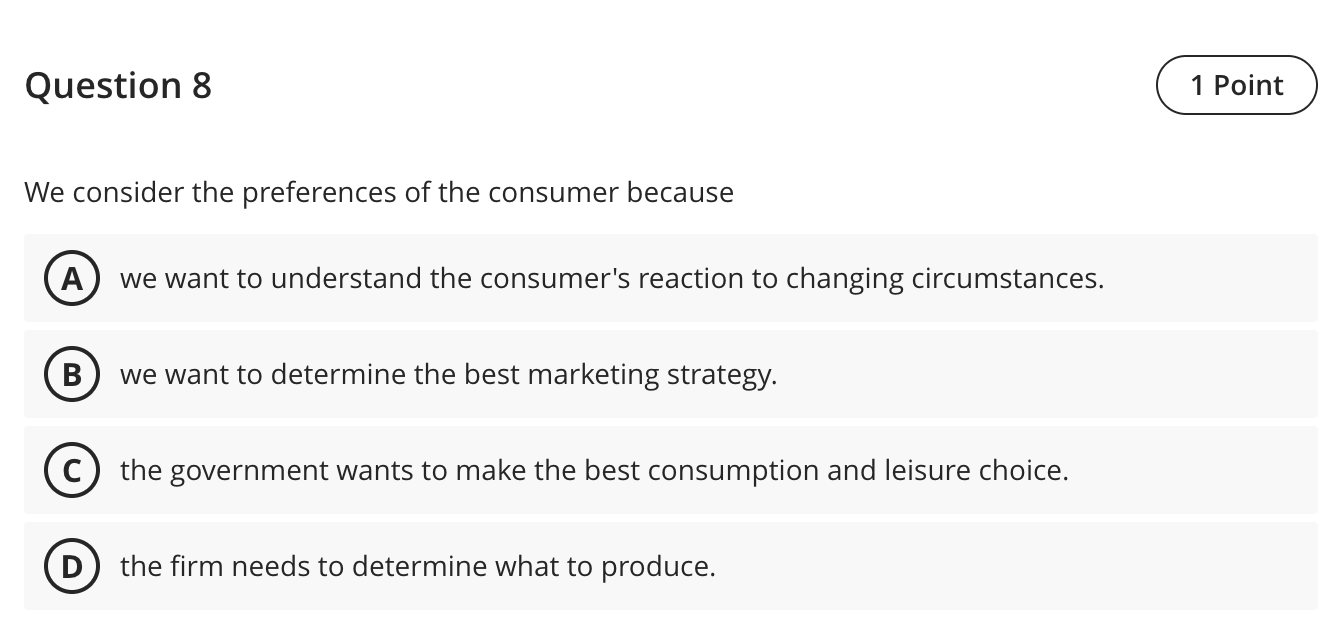Click the answer row containing option A text
The height and width of the screenshot is (644, 1342).
[x=670, y=279]
